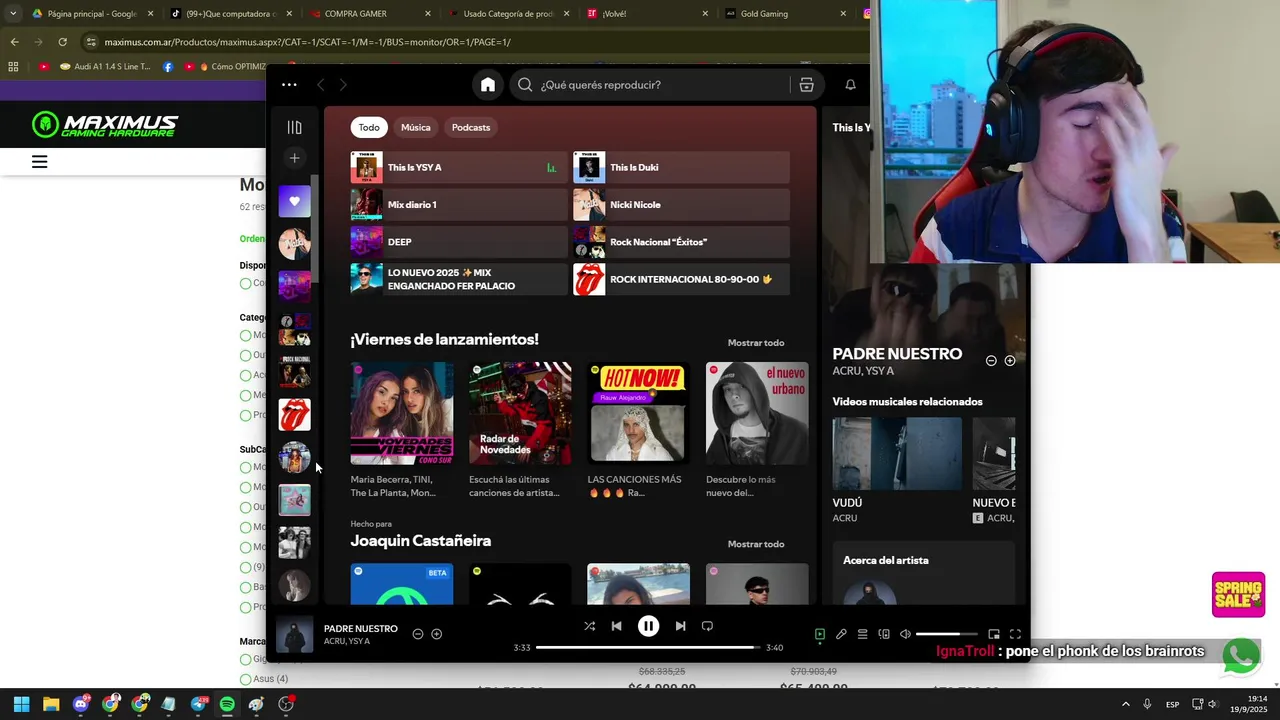Go forward in Spotify navigation
Image resolution: width=1280 pixels, height=720 pixels.
(343, 85)
